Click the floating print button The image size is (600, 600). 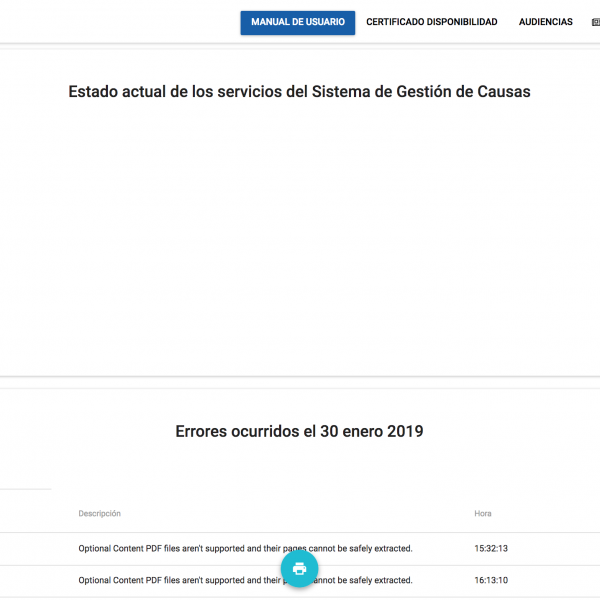[299, 568]
